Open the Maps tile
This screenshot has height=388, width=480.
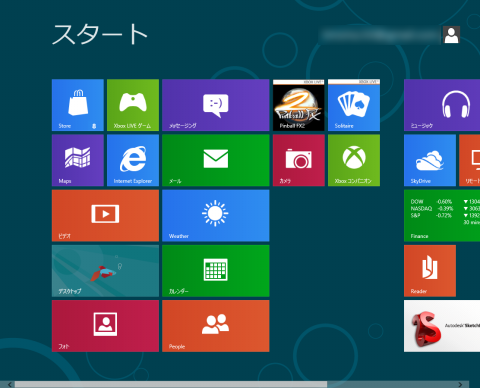coord(78,160)
